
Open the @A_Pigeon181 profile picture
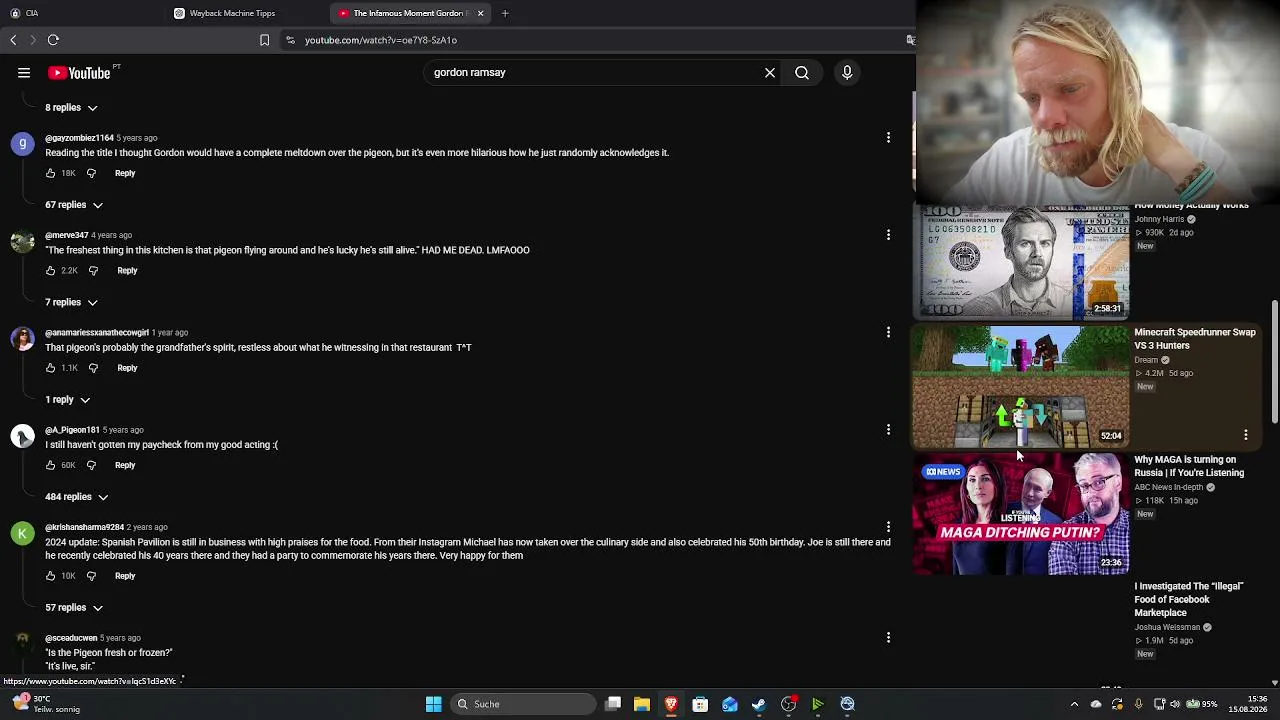tap(22, 436)
